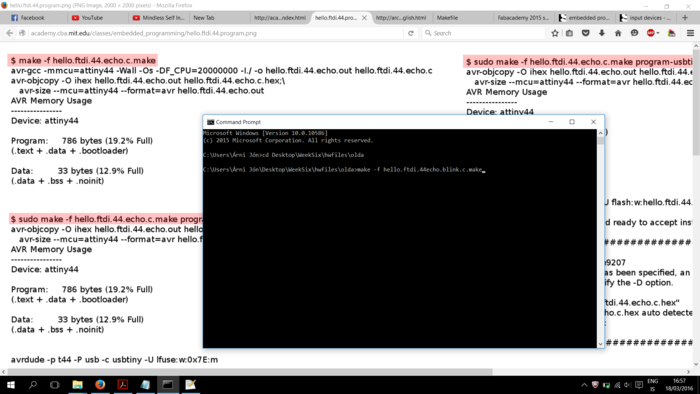The width and height of the screenshot is (700, 394).
Task: Click the colorful extension icon beside ABP
Action: pos(671,33)
